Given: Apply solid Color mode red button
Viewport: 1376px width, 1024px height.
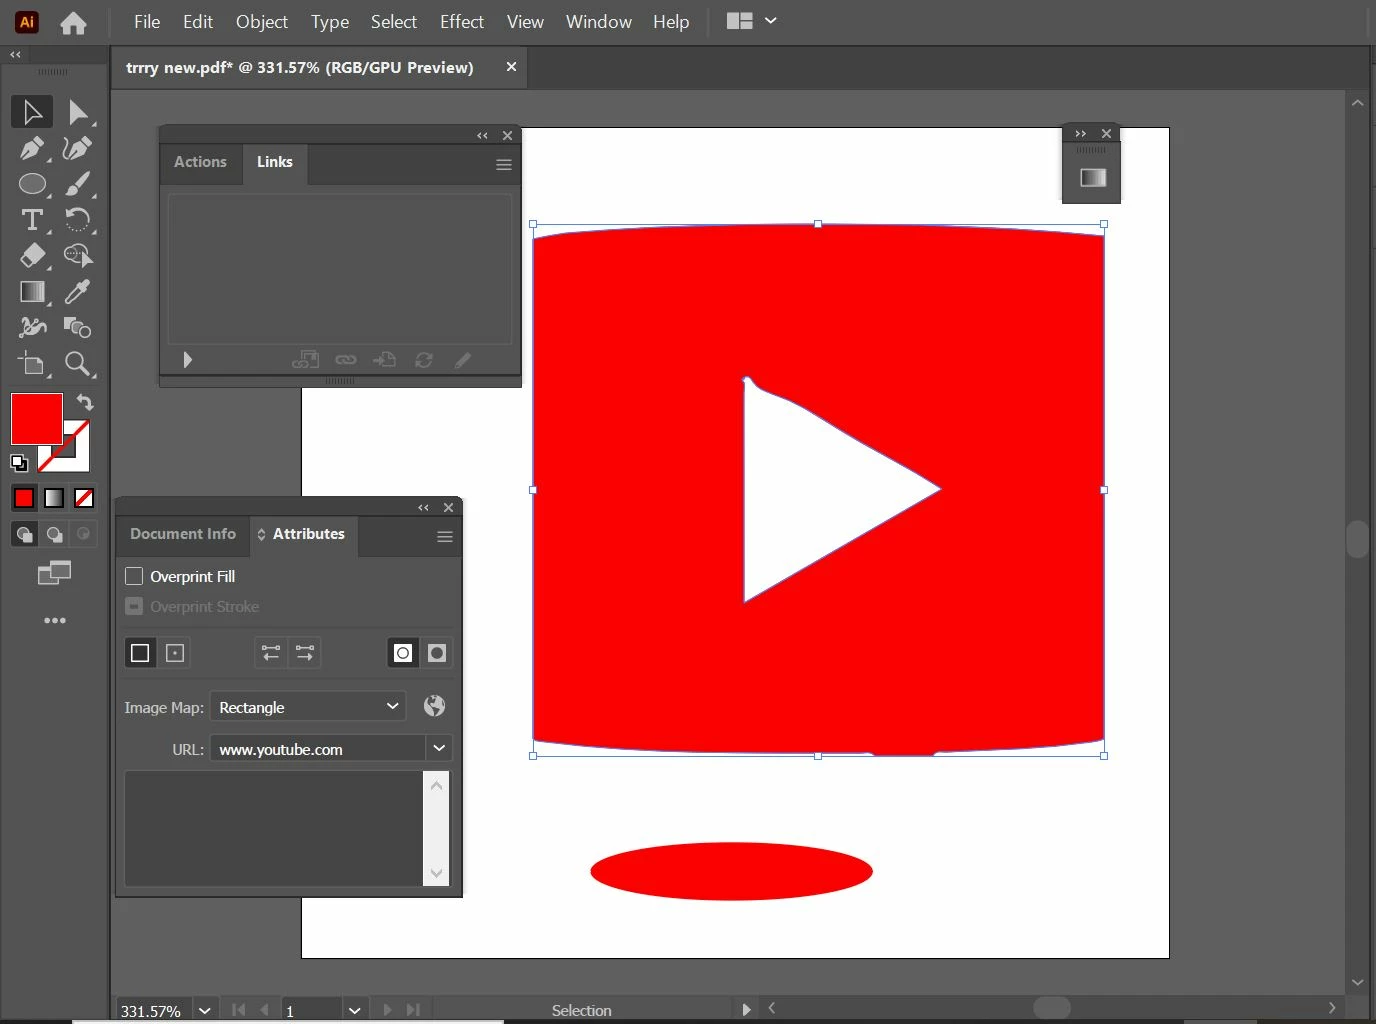Looking at the screenshot, I should [x=24, y=498].
